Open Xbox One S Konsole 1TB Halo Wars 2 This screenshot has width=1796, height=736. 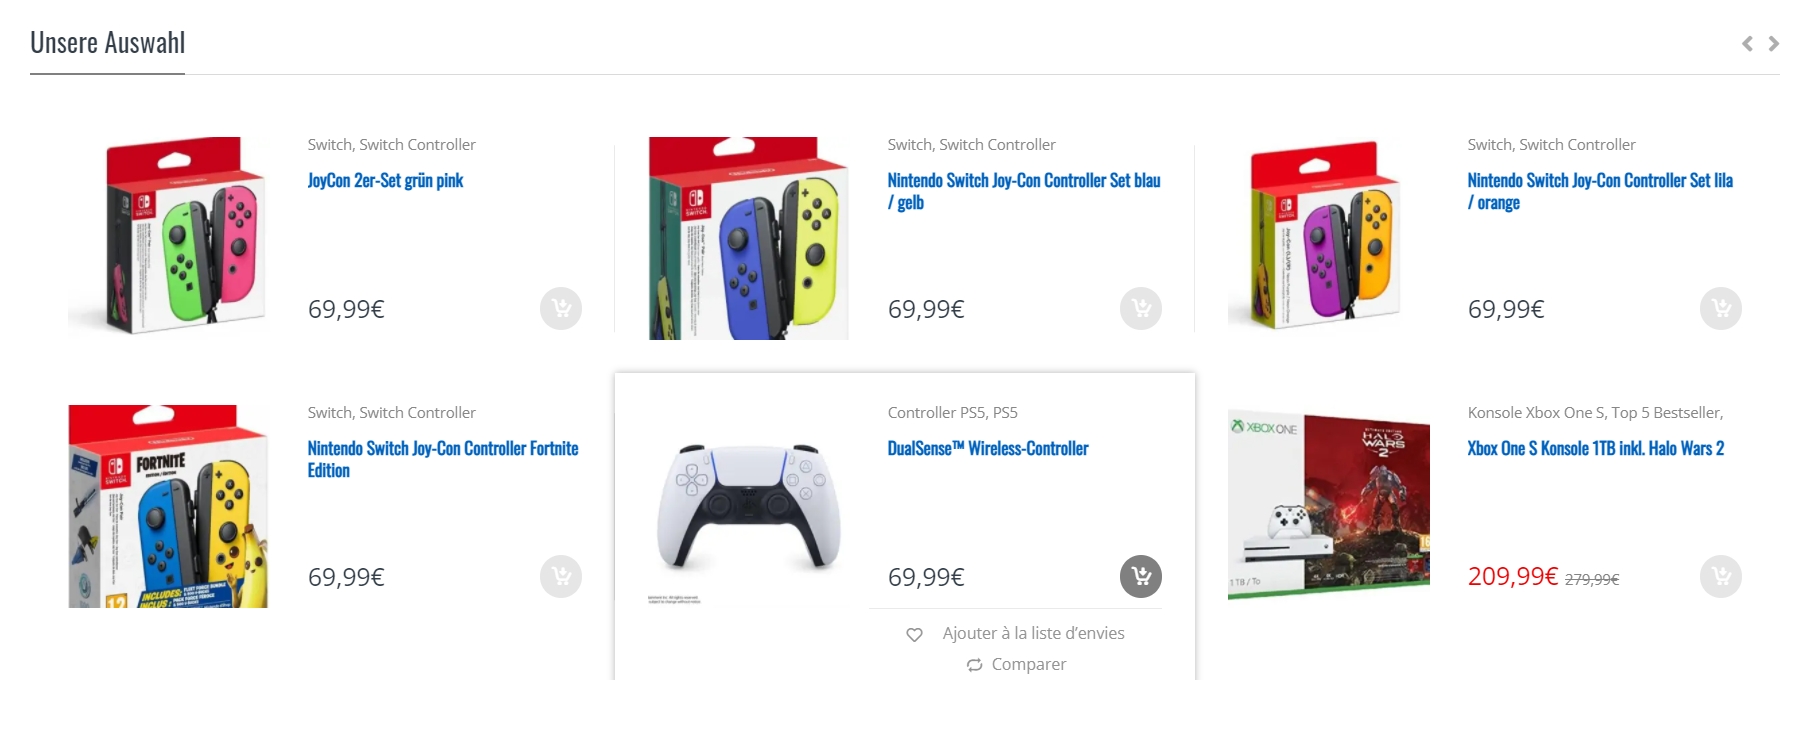pos(1596,449)
